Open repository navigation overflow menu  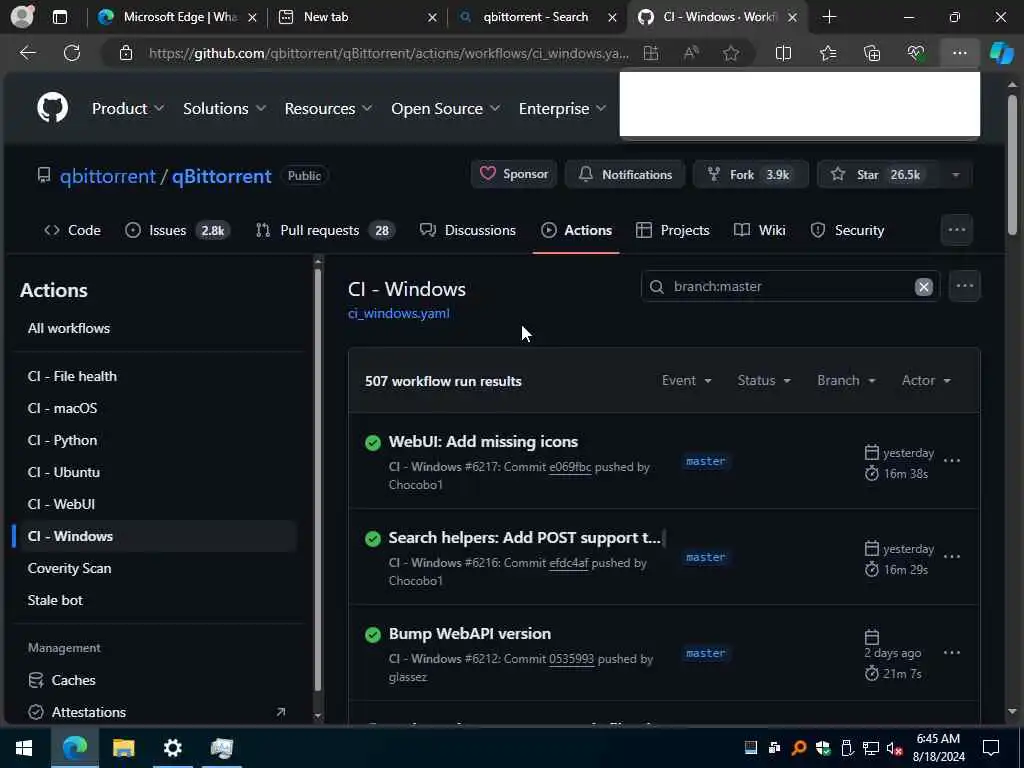[x=957, y=230]
